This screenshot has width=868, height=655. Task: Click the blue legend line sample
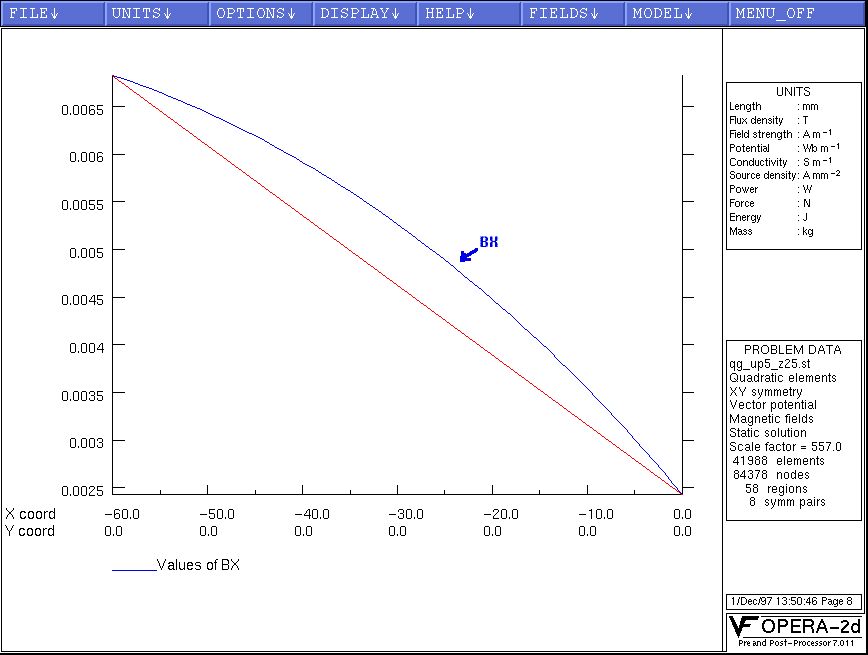(134, 570)
